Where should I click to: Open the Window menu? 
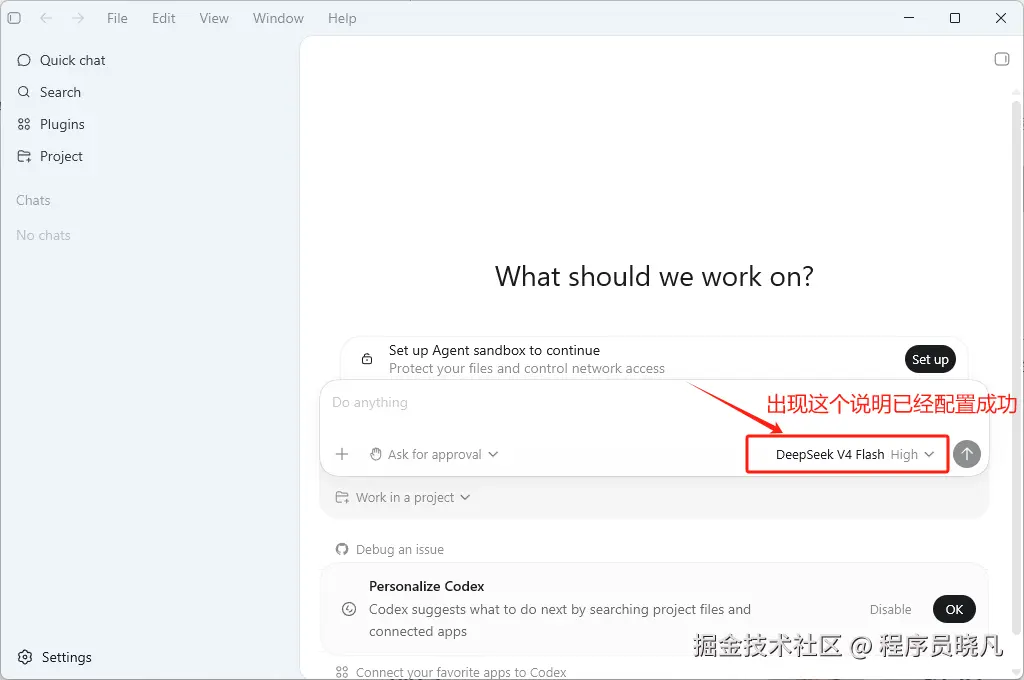point(278,18)
